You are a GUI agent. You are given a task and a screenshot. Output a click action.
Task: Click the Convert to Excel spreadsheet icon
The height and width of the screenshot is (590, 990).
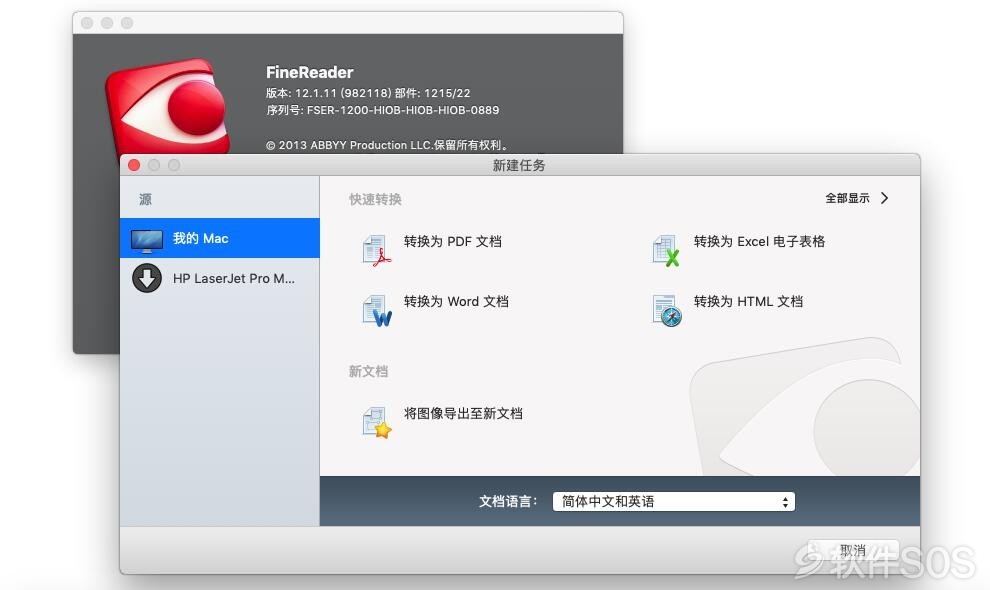point(666,250)
